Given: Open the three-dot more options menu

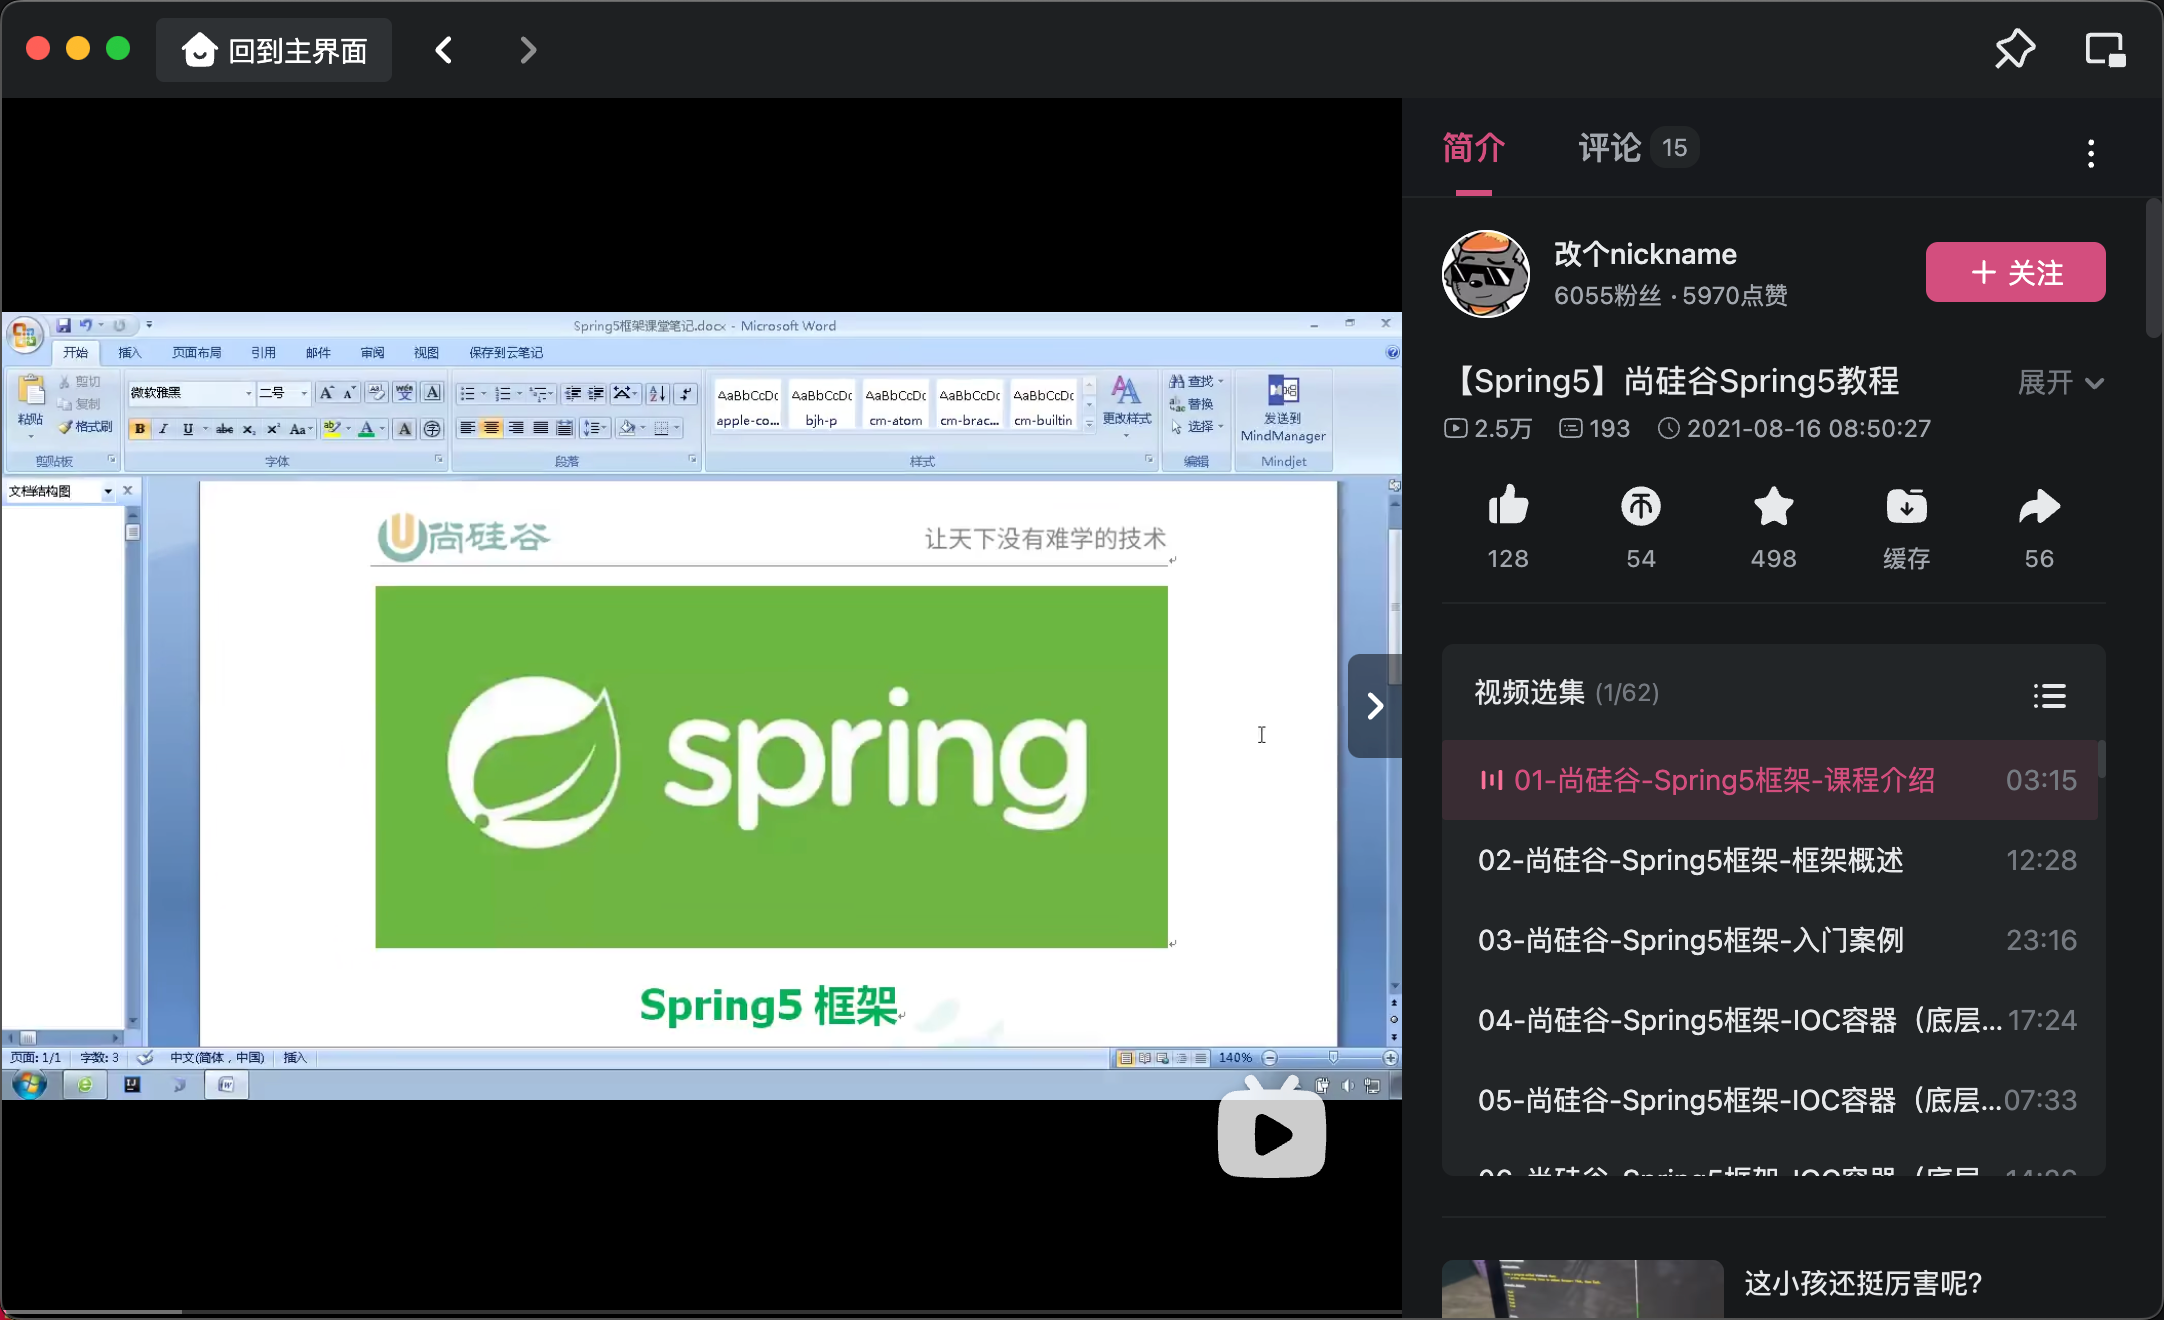Looking at the screenshot, I should pyautogui.click(x=2091, y=153).
